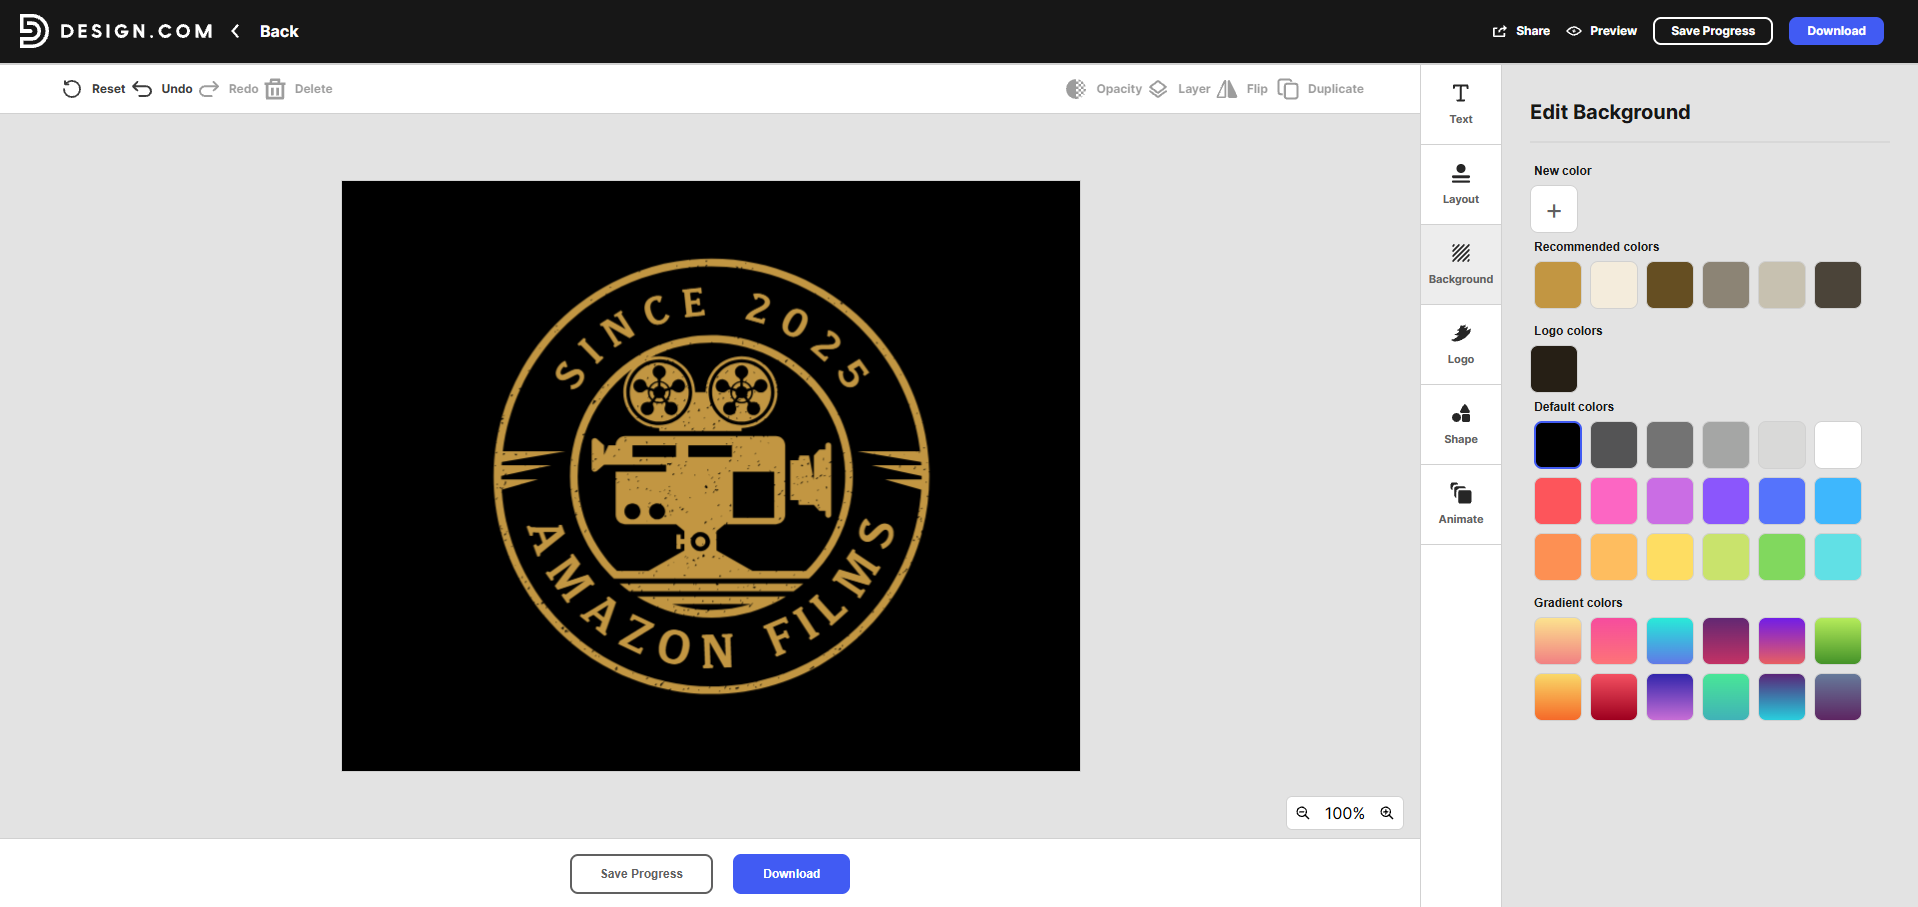The height and width of the screenshot is (907, 1918).
Task: Pick the red default color swatch
Action: [1558, 501]
